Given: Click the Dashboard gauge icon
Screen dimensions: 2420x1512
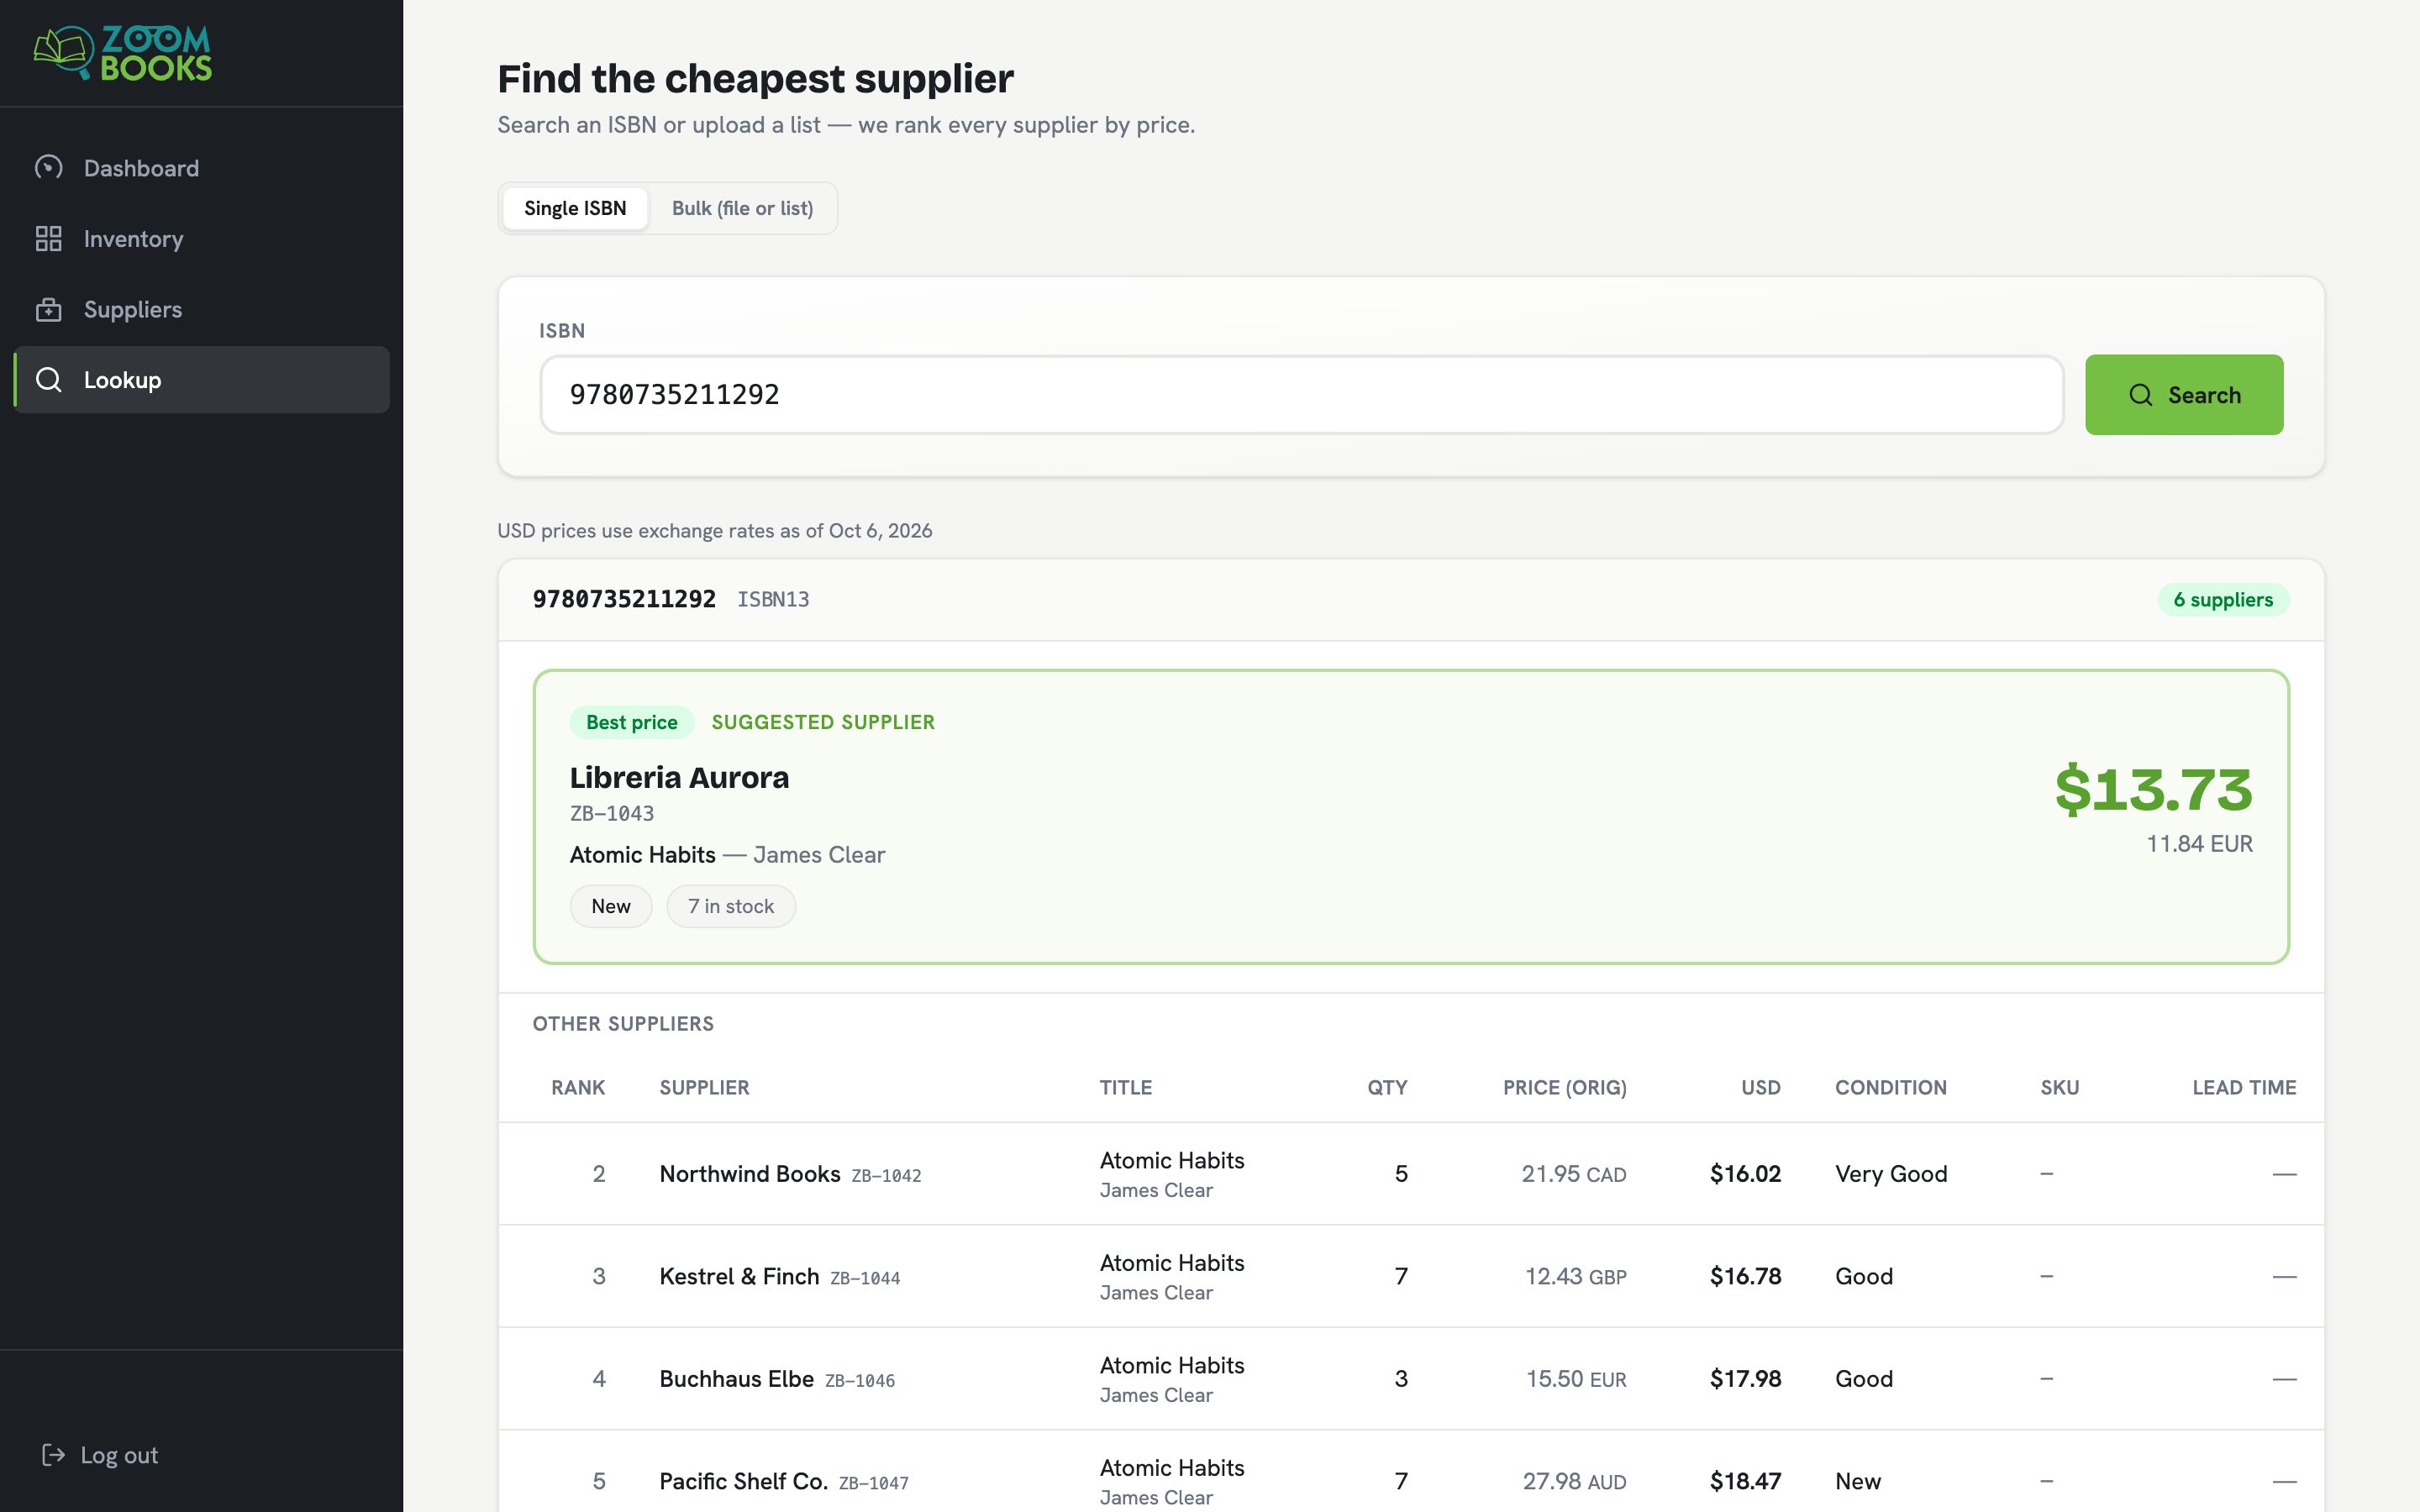Looking at the screenshot, I should point(49,167).
